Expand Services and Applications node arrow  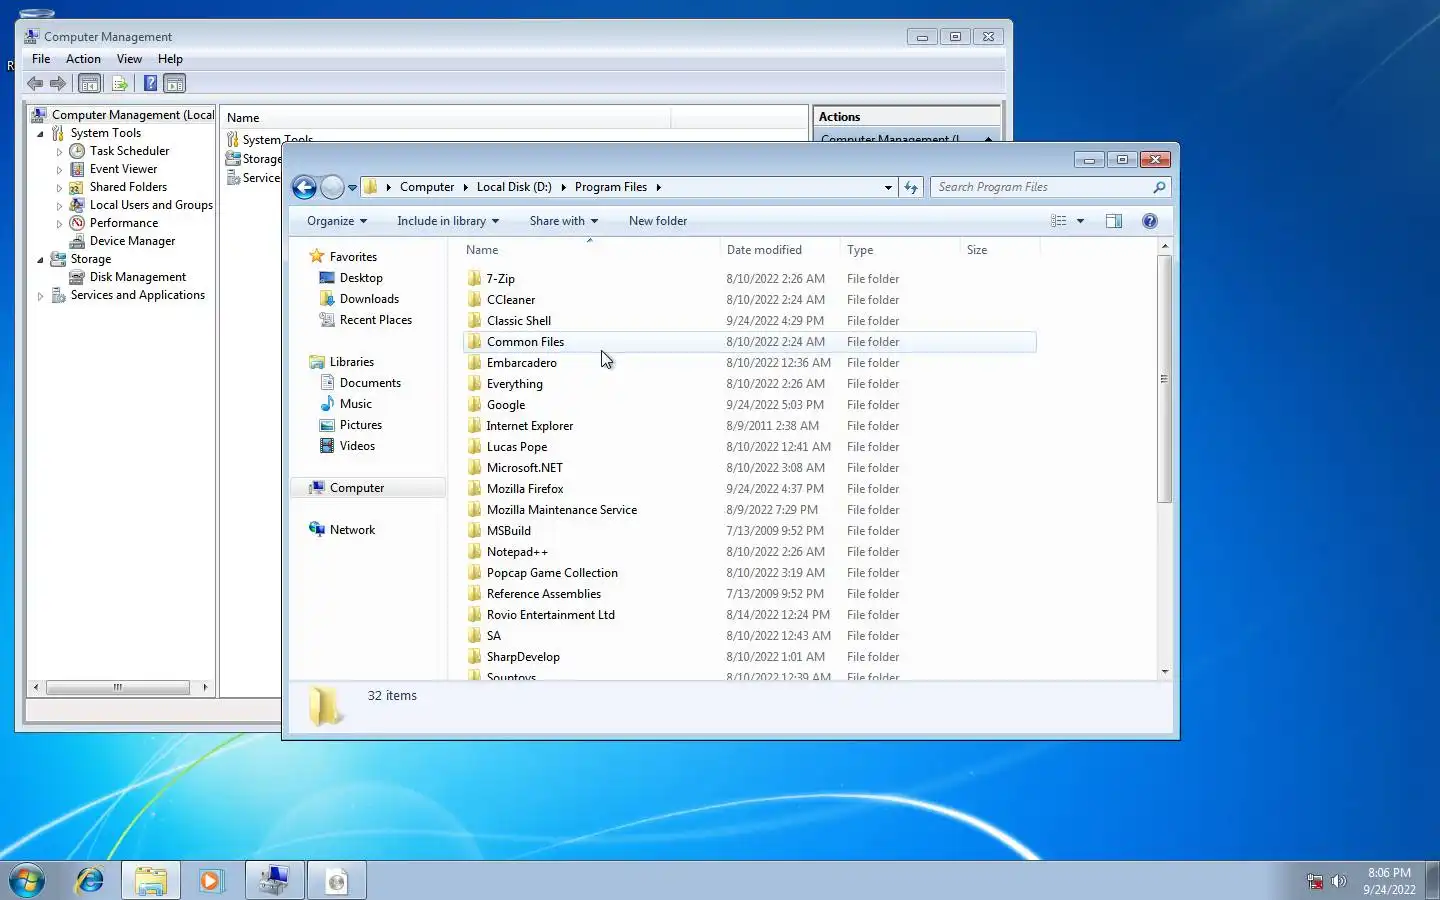[40, 296]
